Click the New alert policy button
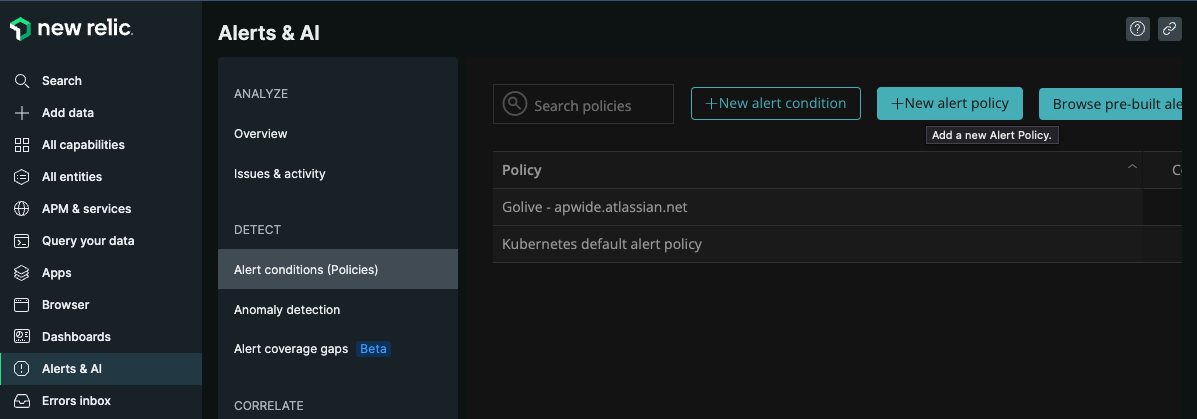1197x419 pixels. point(949,103)
